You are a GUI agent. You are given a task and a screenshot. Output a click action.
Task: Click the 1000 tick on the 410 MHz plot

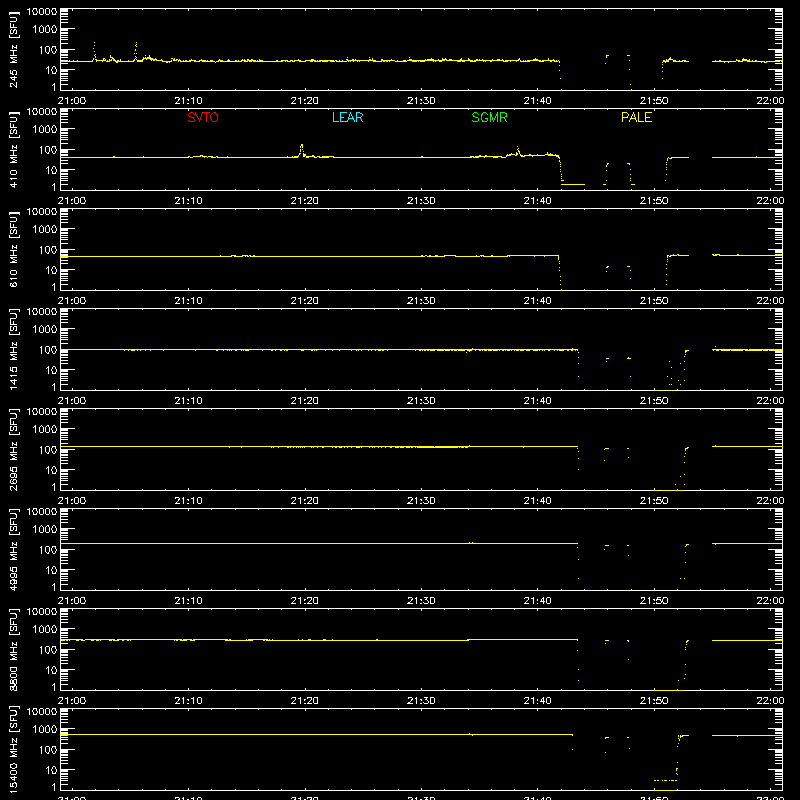tap(45, 130)
